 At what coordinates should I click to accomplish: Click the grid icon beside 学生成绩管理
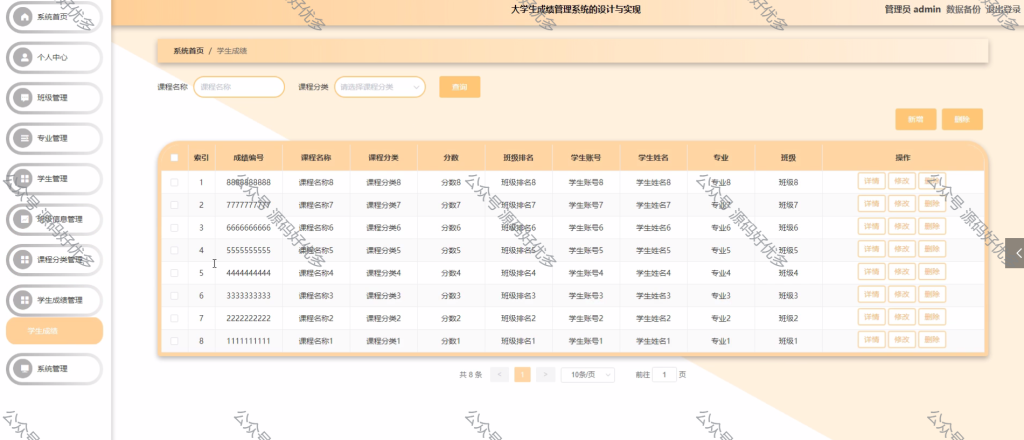[x=24, y=300]
